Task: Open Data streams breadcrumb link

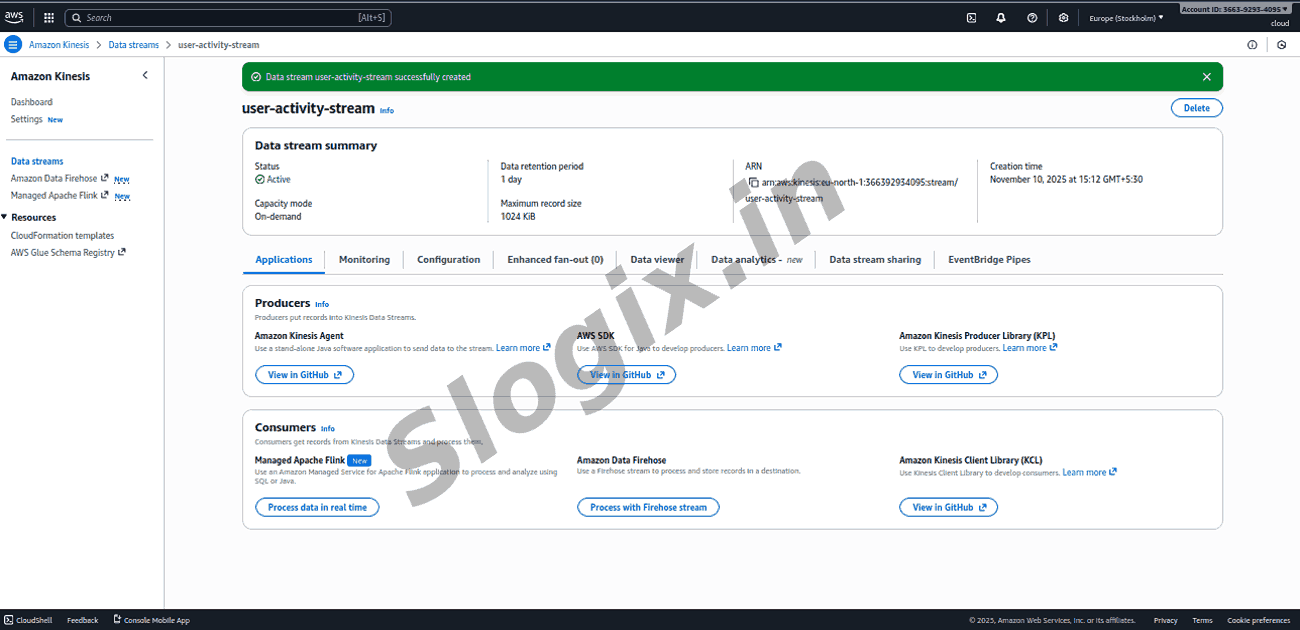Action: (133, 45)
